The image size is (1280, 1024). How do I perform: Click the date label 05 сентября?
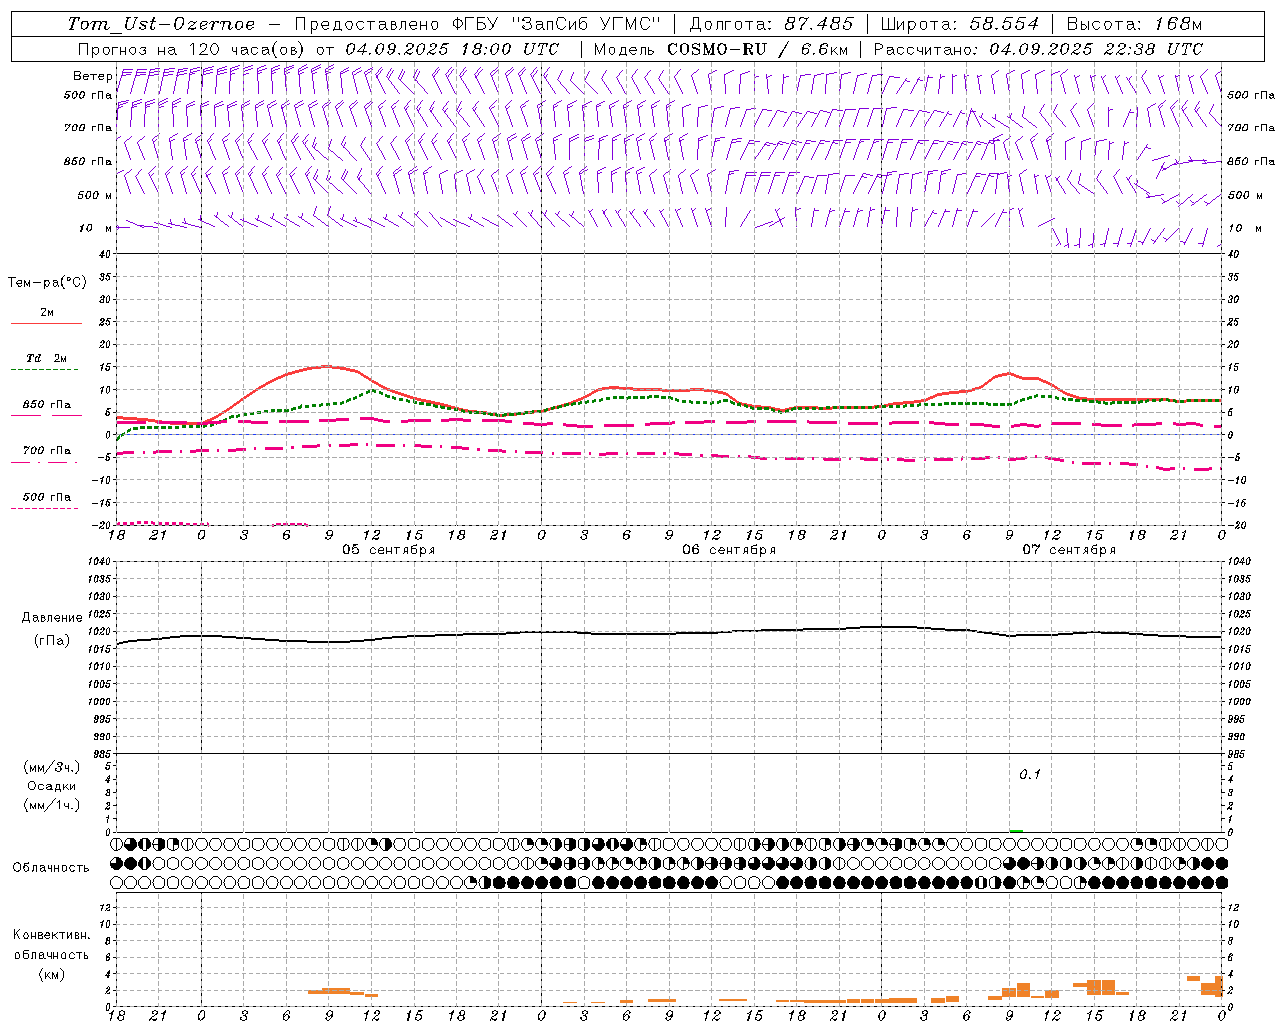(x=389, y=550)
